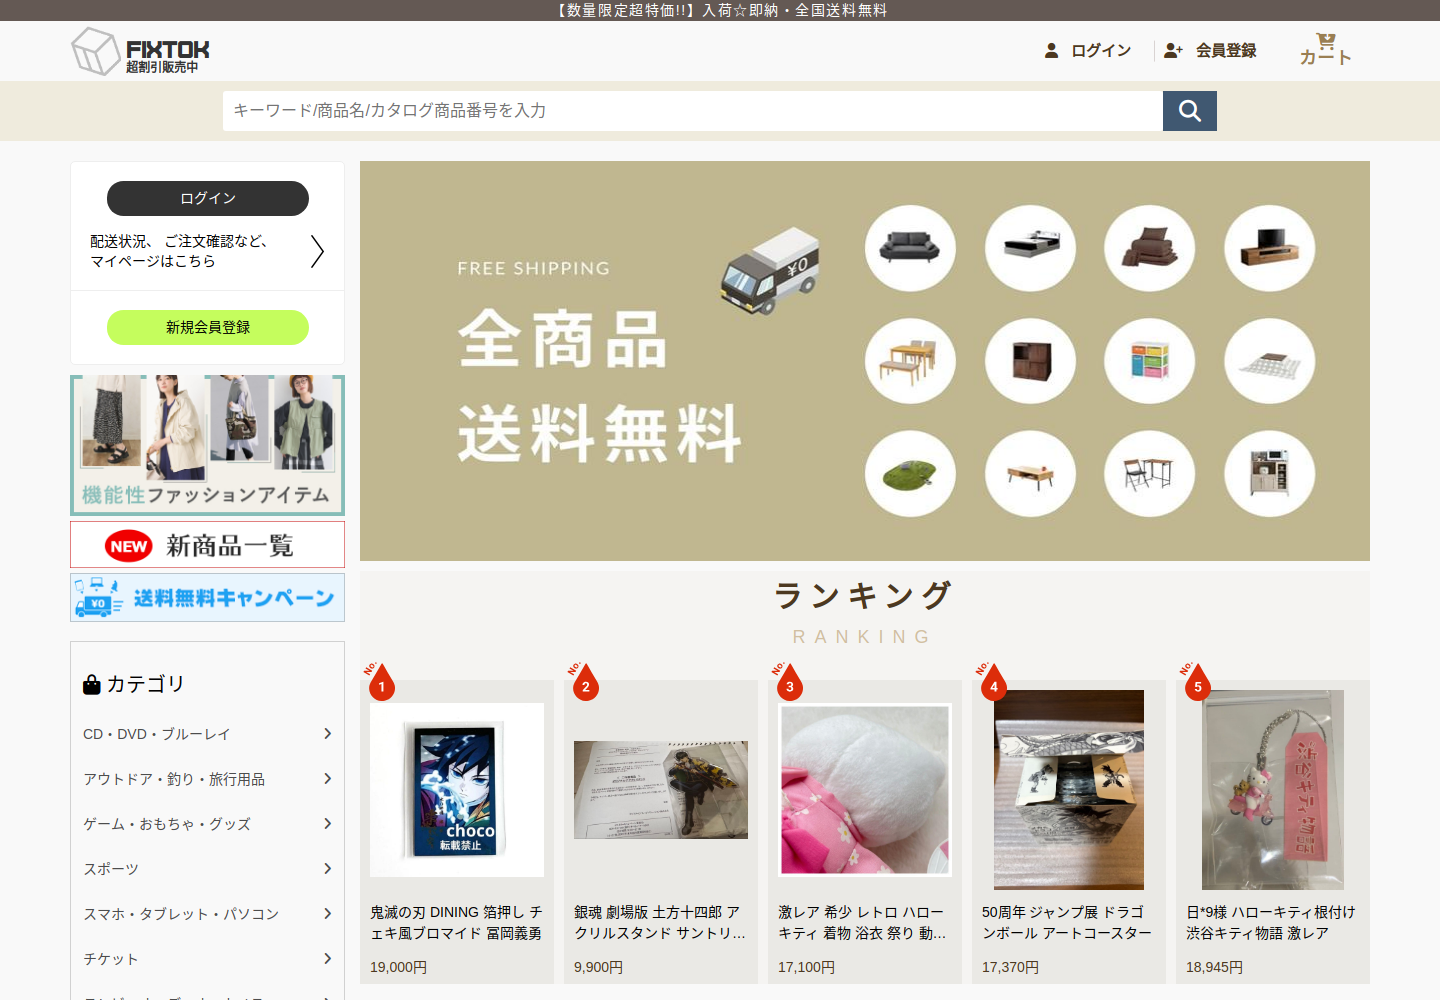Select the TV stand category circle
Viewport: 1440px width, 1000px height.
pyautogui.click(x=1270, y=248)
